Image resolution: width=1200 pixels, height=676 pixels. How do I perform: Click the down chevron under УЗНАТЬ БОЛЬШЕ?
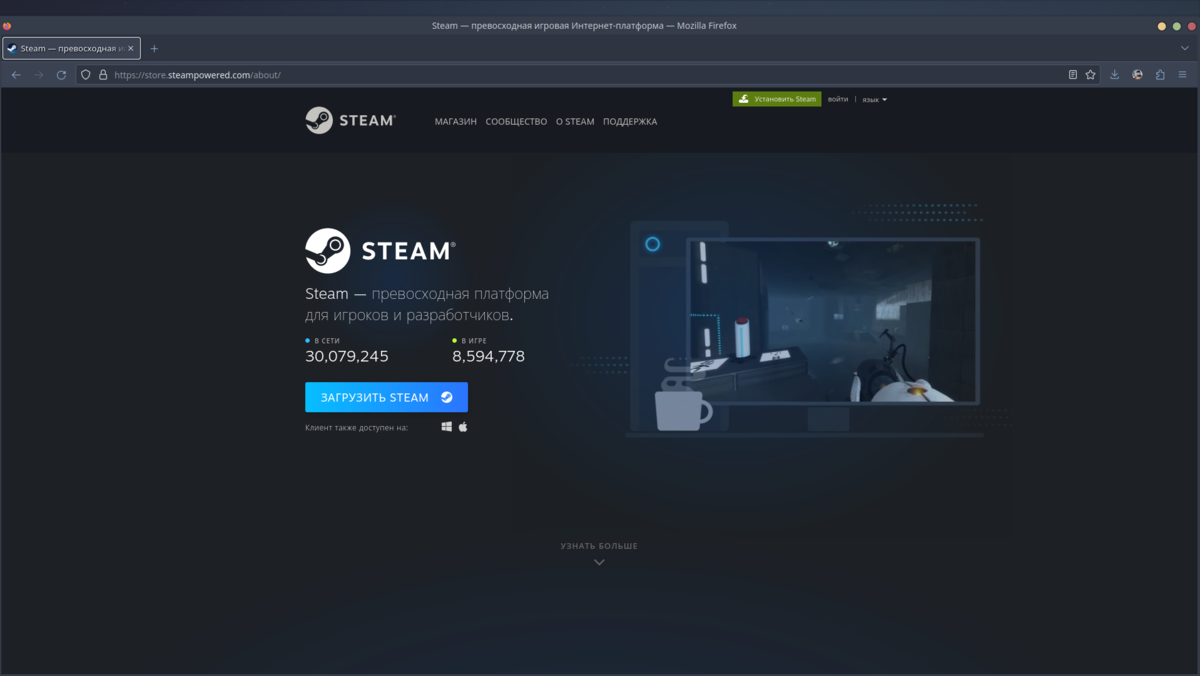599,562
